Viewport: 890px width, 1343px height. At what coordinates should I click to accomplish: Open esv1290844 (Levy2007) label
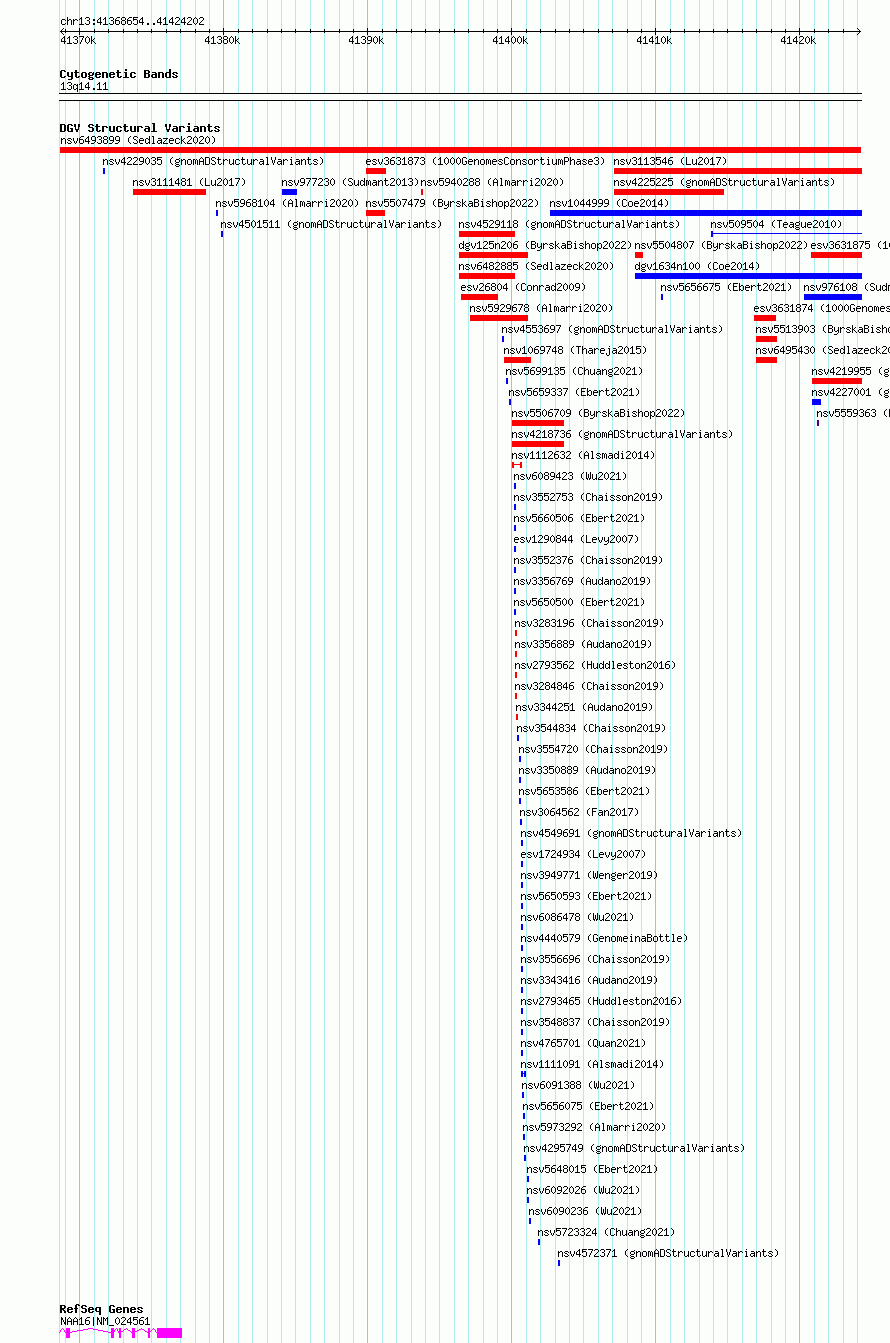pos(576,539)
